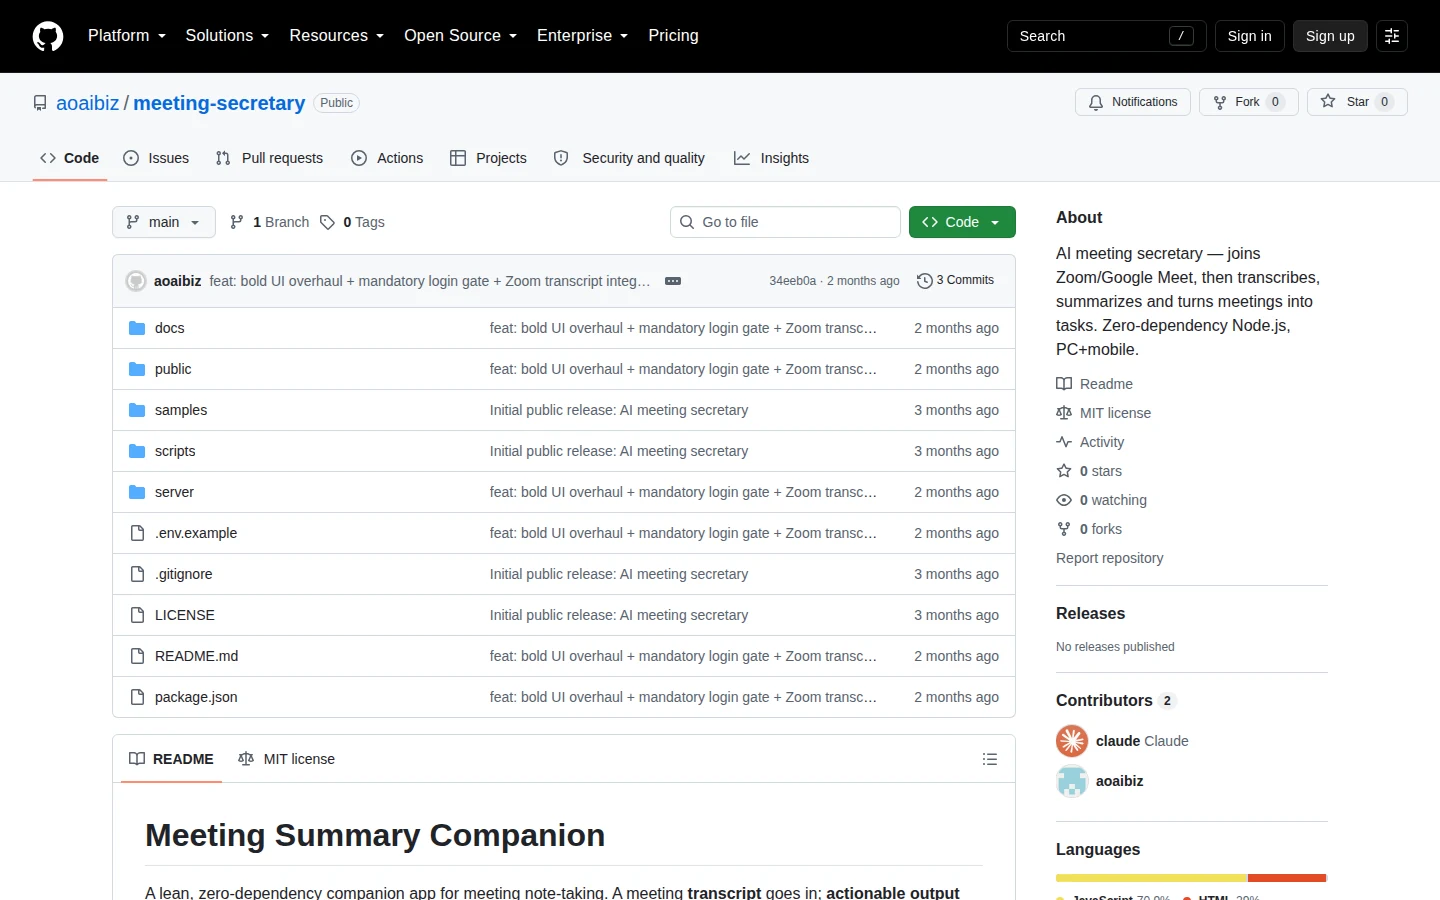Open the samples folder icon
Image resolution: width=1440 pixels, height=900 pixels.
point(137,410)
